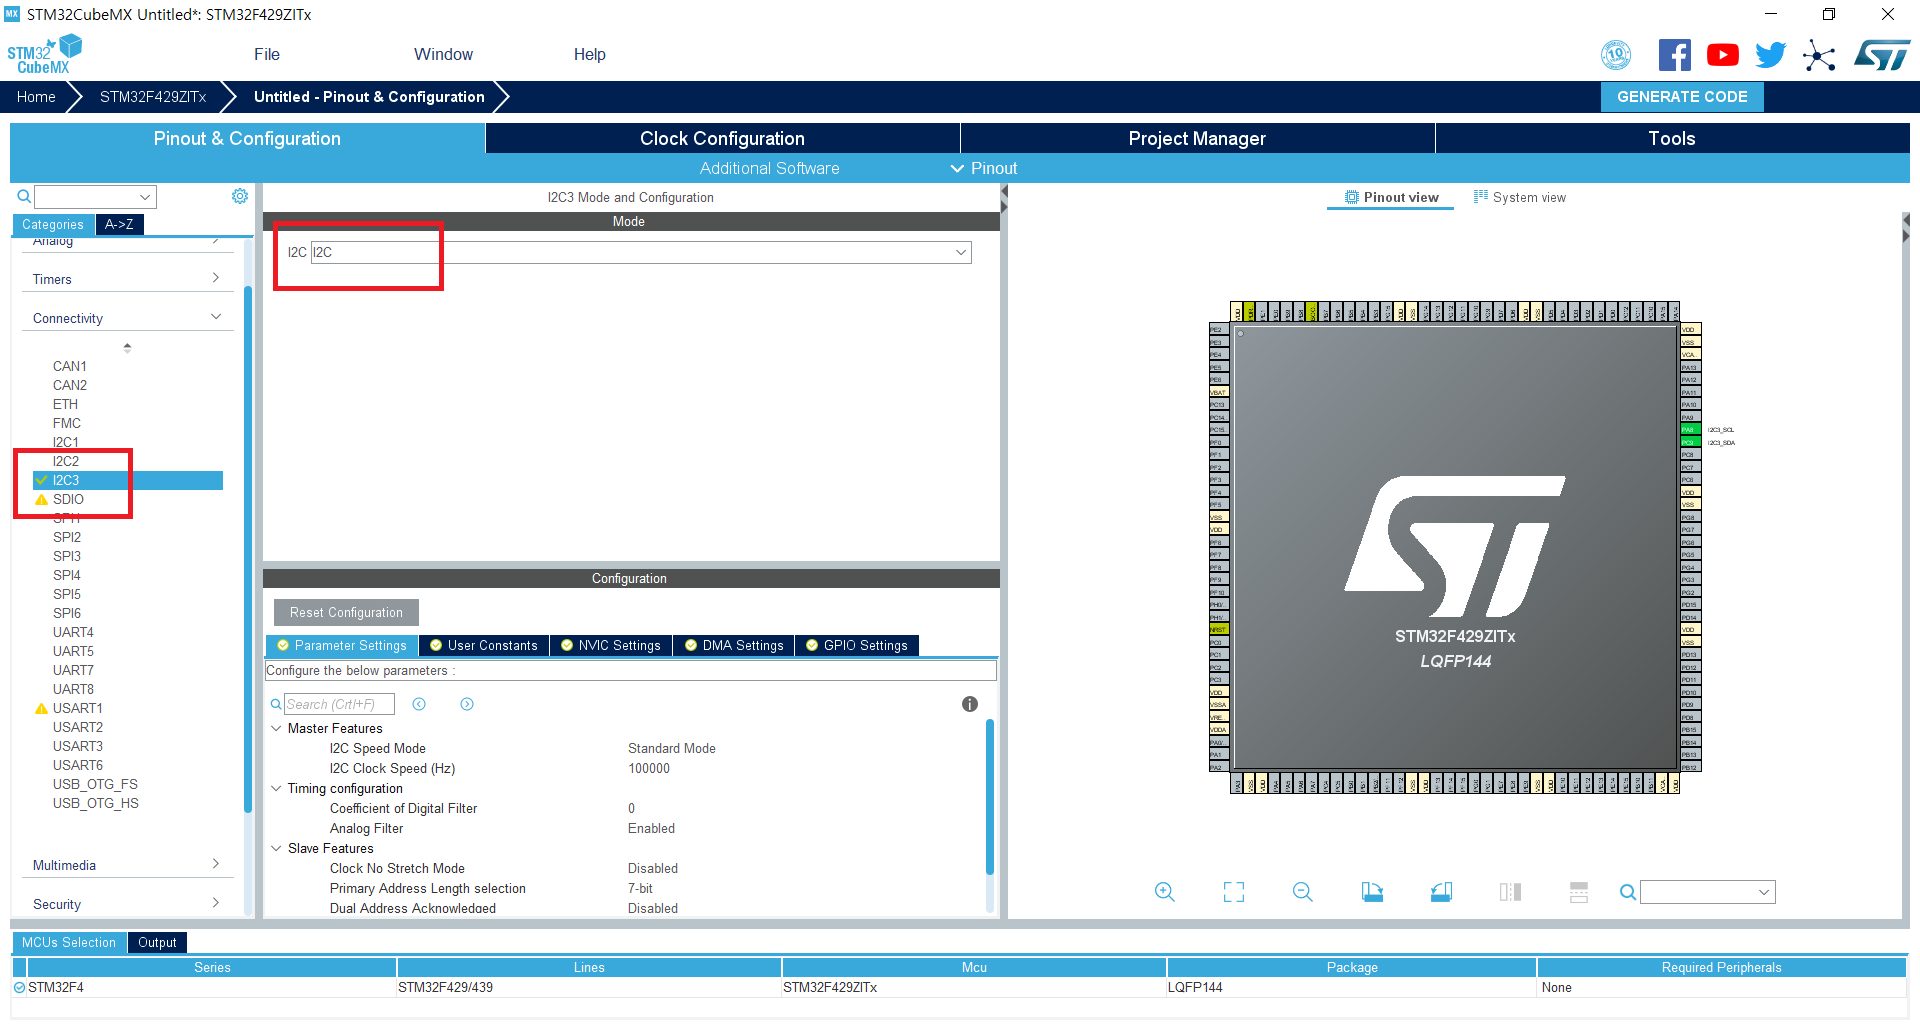Rotate the chip view clockwise

pyautogui.click(x=1372, y=892)
